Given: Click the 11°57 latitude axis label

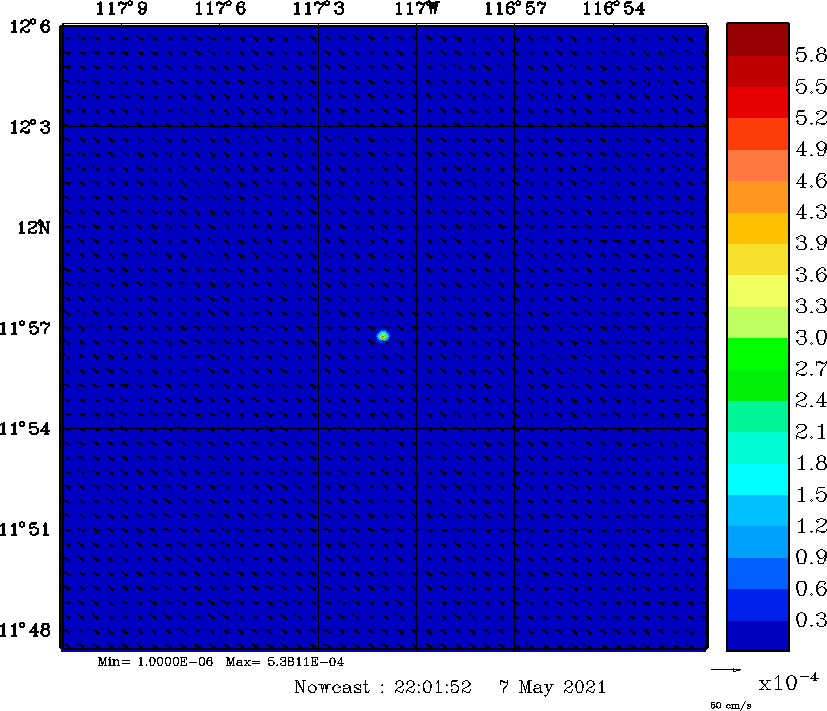Looking at the screenshot, I should tap(31, 328).
